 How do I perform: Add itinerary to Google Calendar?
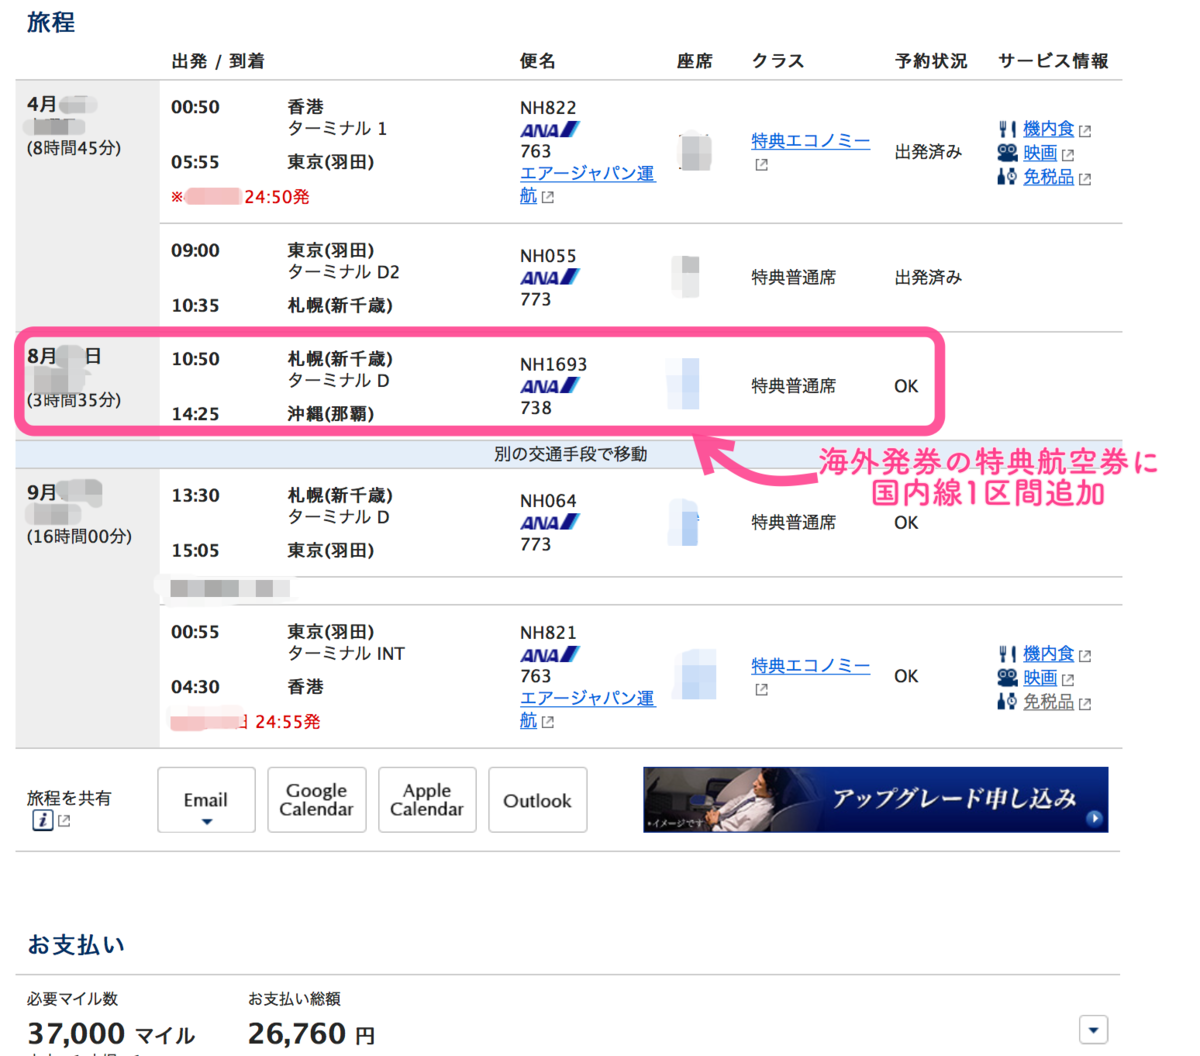(316, 800)
